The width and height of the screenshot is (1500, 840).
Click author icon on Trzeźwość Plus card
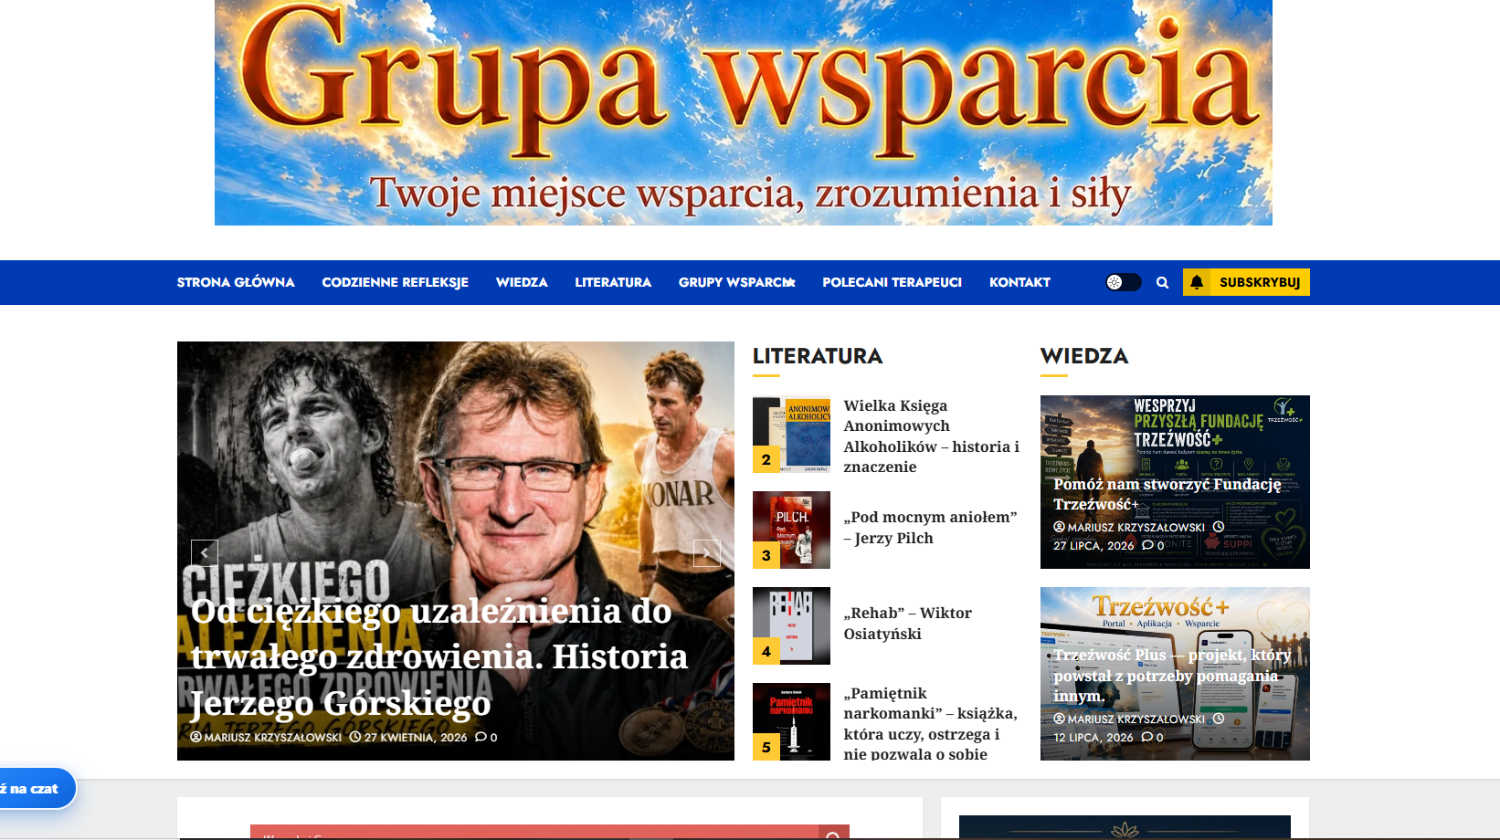1059,719
